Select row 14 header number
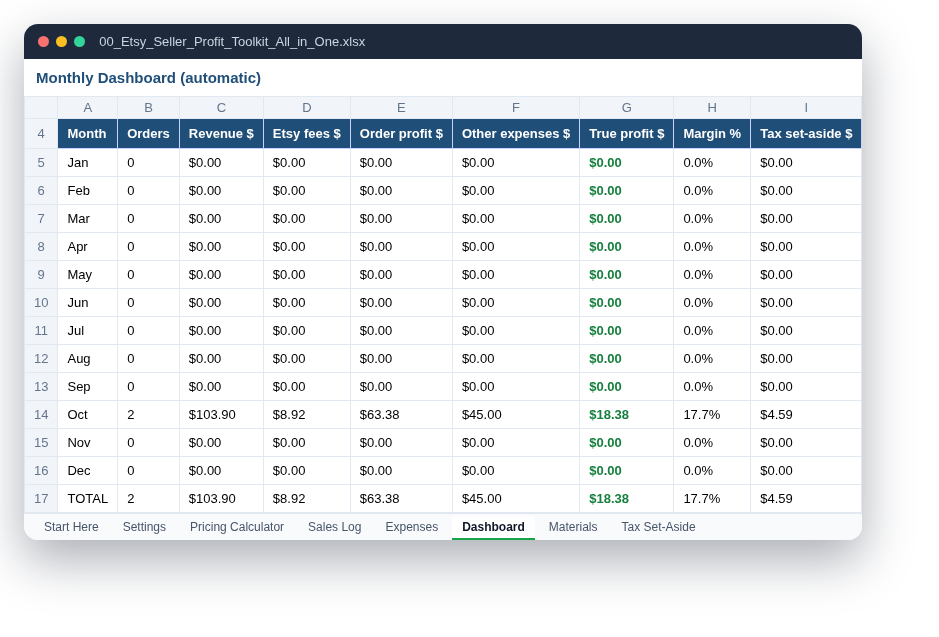This screenshot has width=939, height=637. click(41, 415)
